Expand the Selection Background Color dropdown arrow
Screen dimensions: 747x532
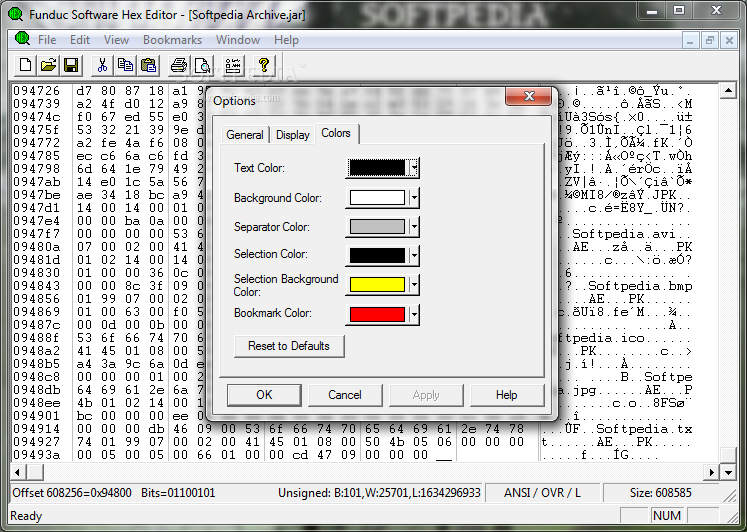pyautogui.click(x=414, y=284)
